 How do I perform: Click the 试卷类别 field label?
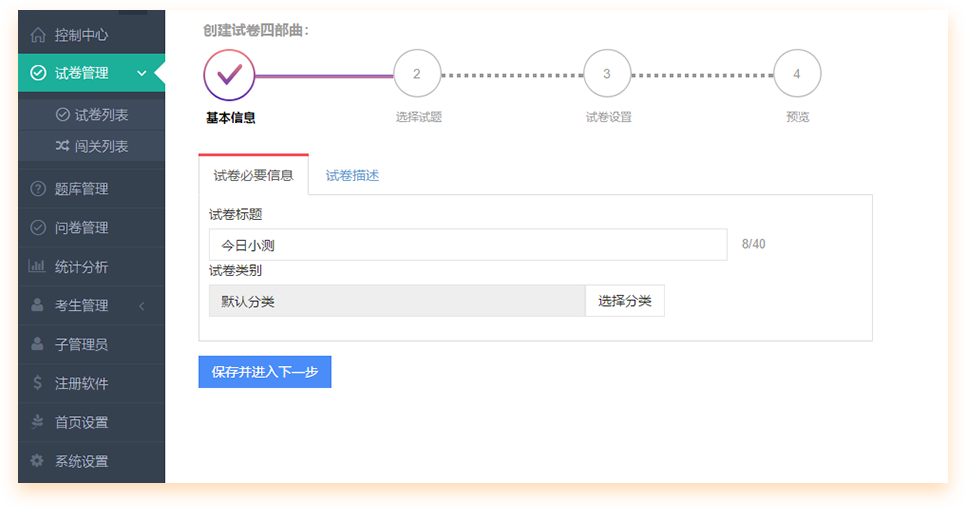235,270
